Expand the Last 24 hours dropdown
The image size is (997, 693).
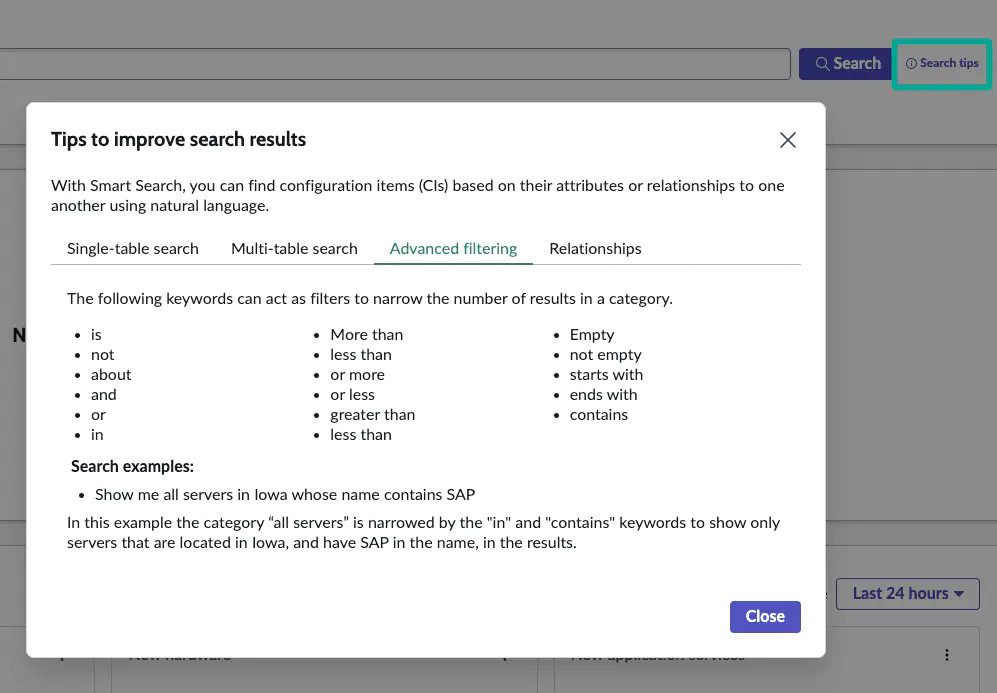(x=907, y=593)
